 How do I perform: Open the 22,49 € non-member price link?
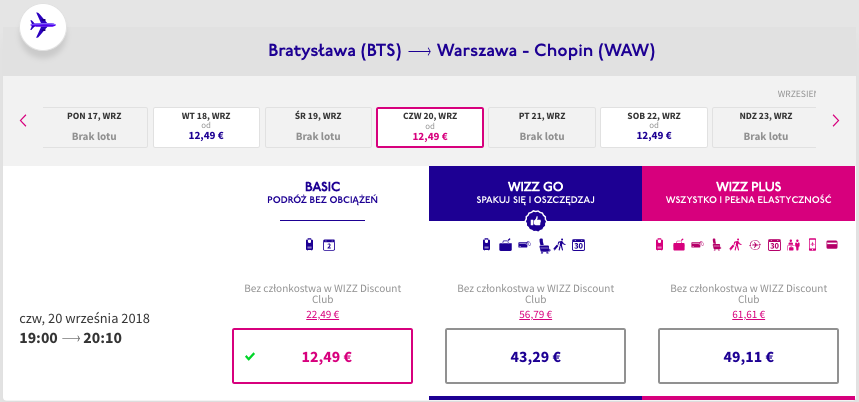(x=322, y=315)
